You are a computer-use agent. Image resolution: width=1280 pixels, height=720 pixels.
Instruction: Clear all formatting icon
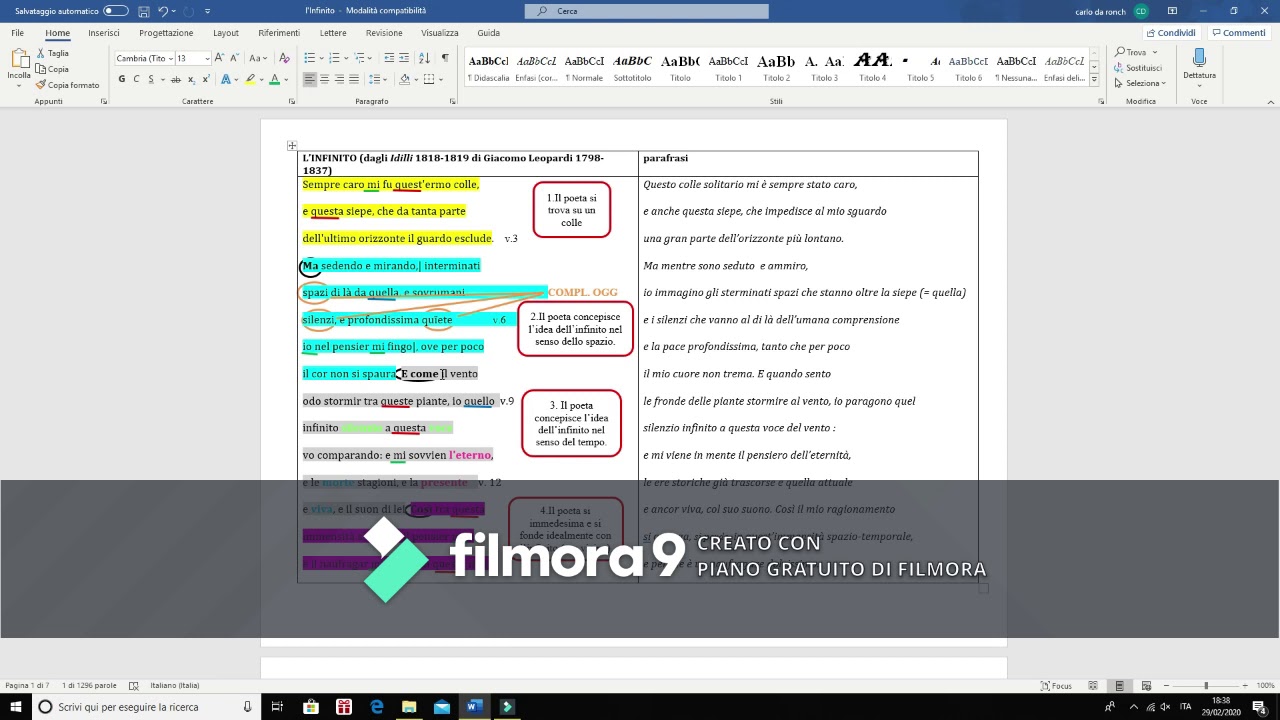point(284,58)
